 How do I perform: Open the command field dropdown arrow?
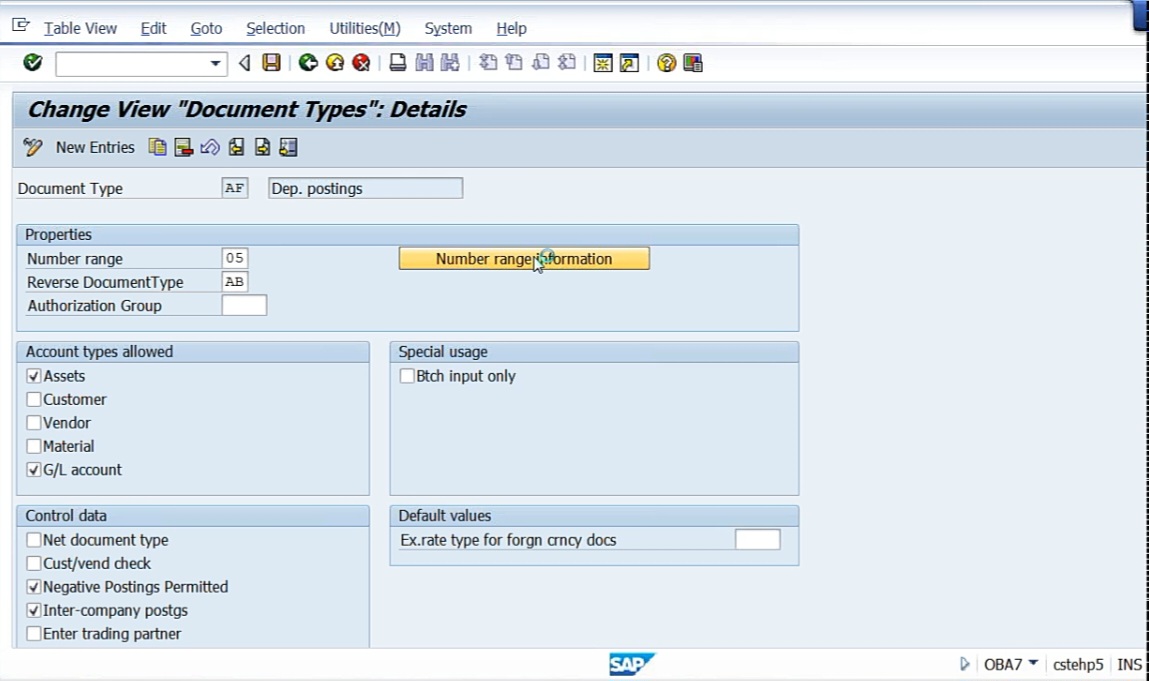[x=215, y=64]
